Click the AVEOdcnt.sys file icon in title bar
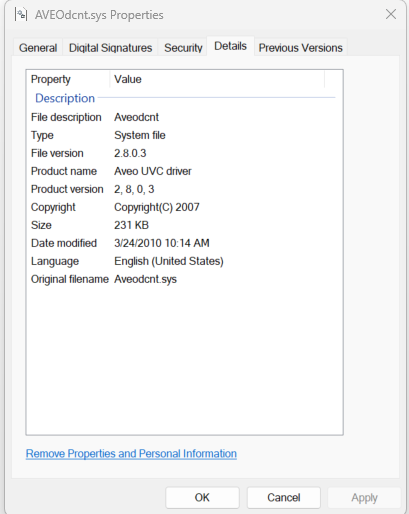Image resolution: width=409 pixels, height=514 pixels. click(x=21, y=15)
